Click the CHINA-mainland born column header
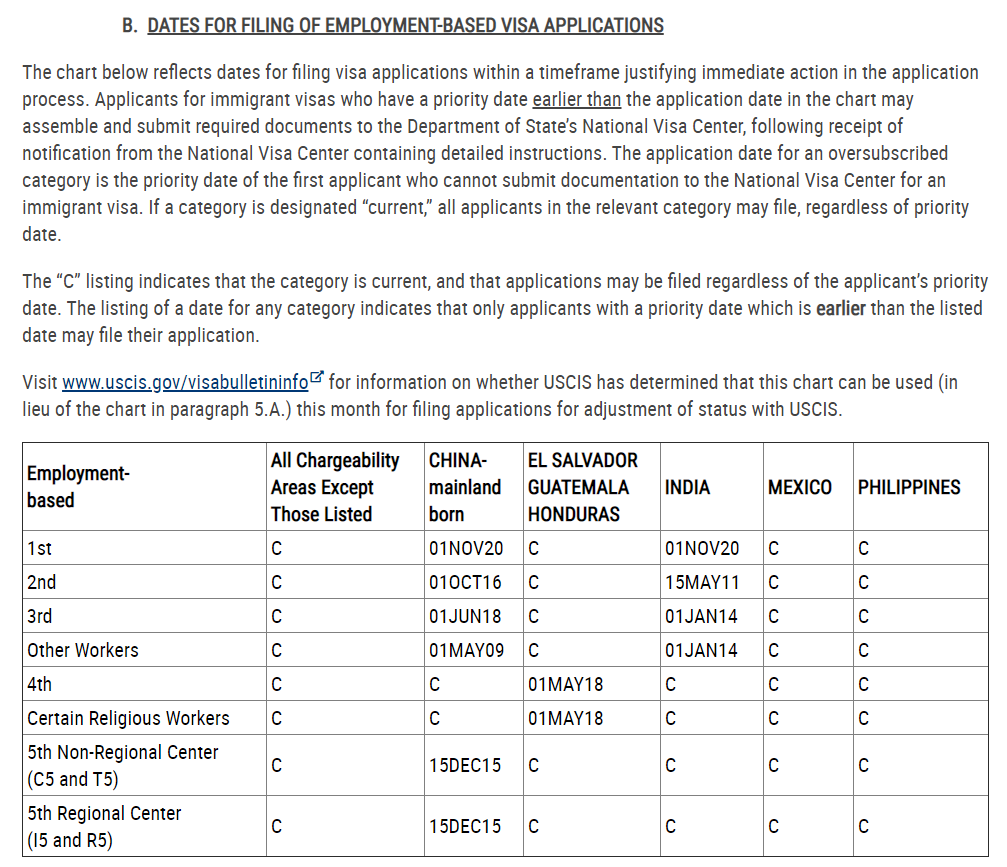The width and height of the screenshot is (1007, 867). click(465, 487)
